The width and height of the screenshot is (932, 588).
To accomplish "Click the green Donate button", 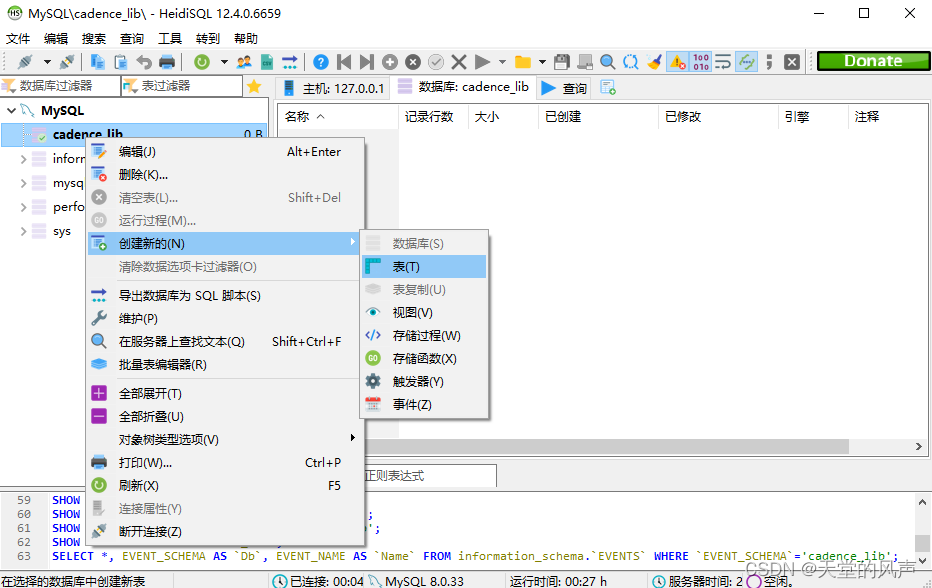I will click(x=872, y=61).
